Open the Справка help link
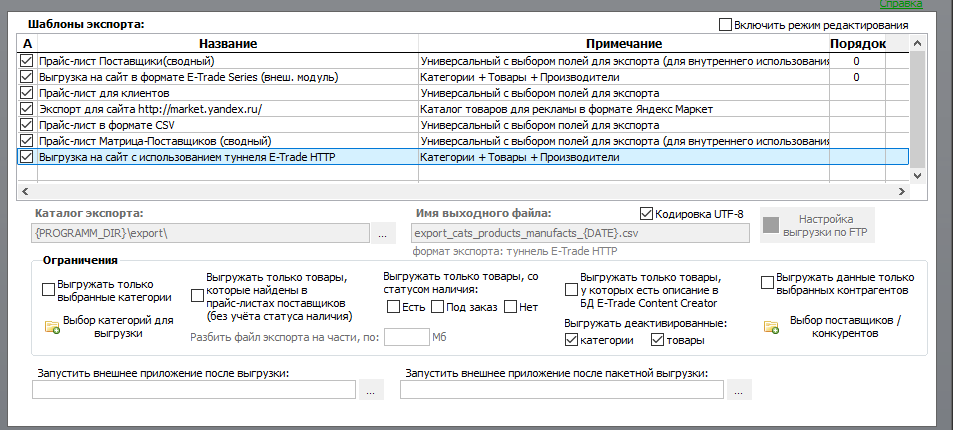The height and width of the screenshot is (430, 953). click(x=901, y=4)
